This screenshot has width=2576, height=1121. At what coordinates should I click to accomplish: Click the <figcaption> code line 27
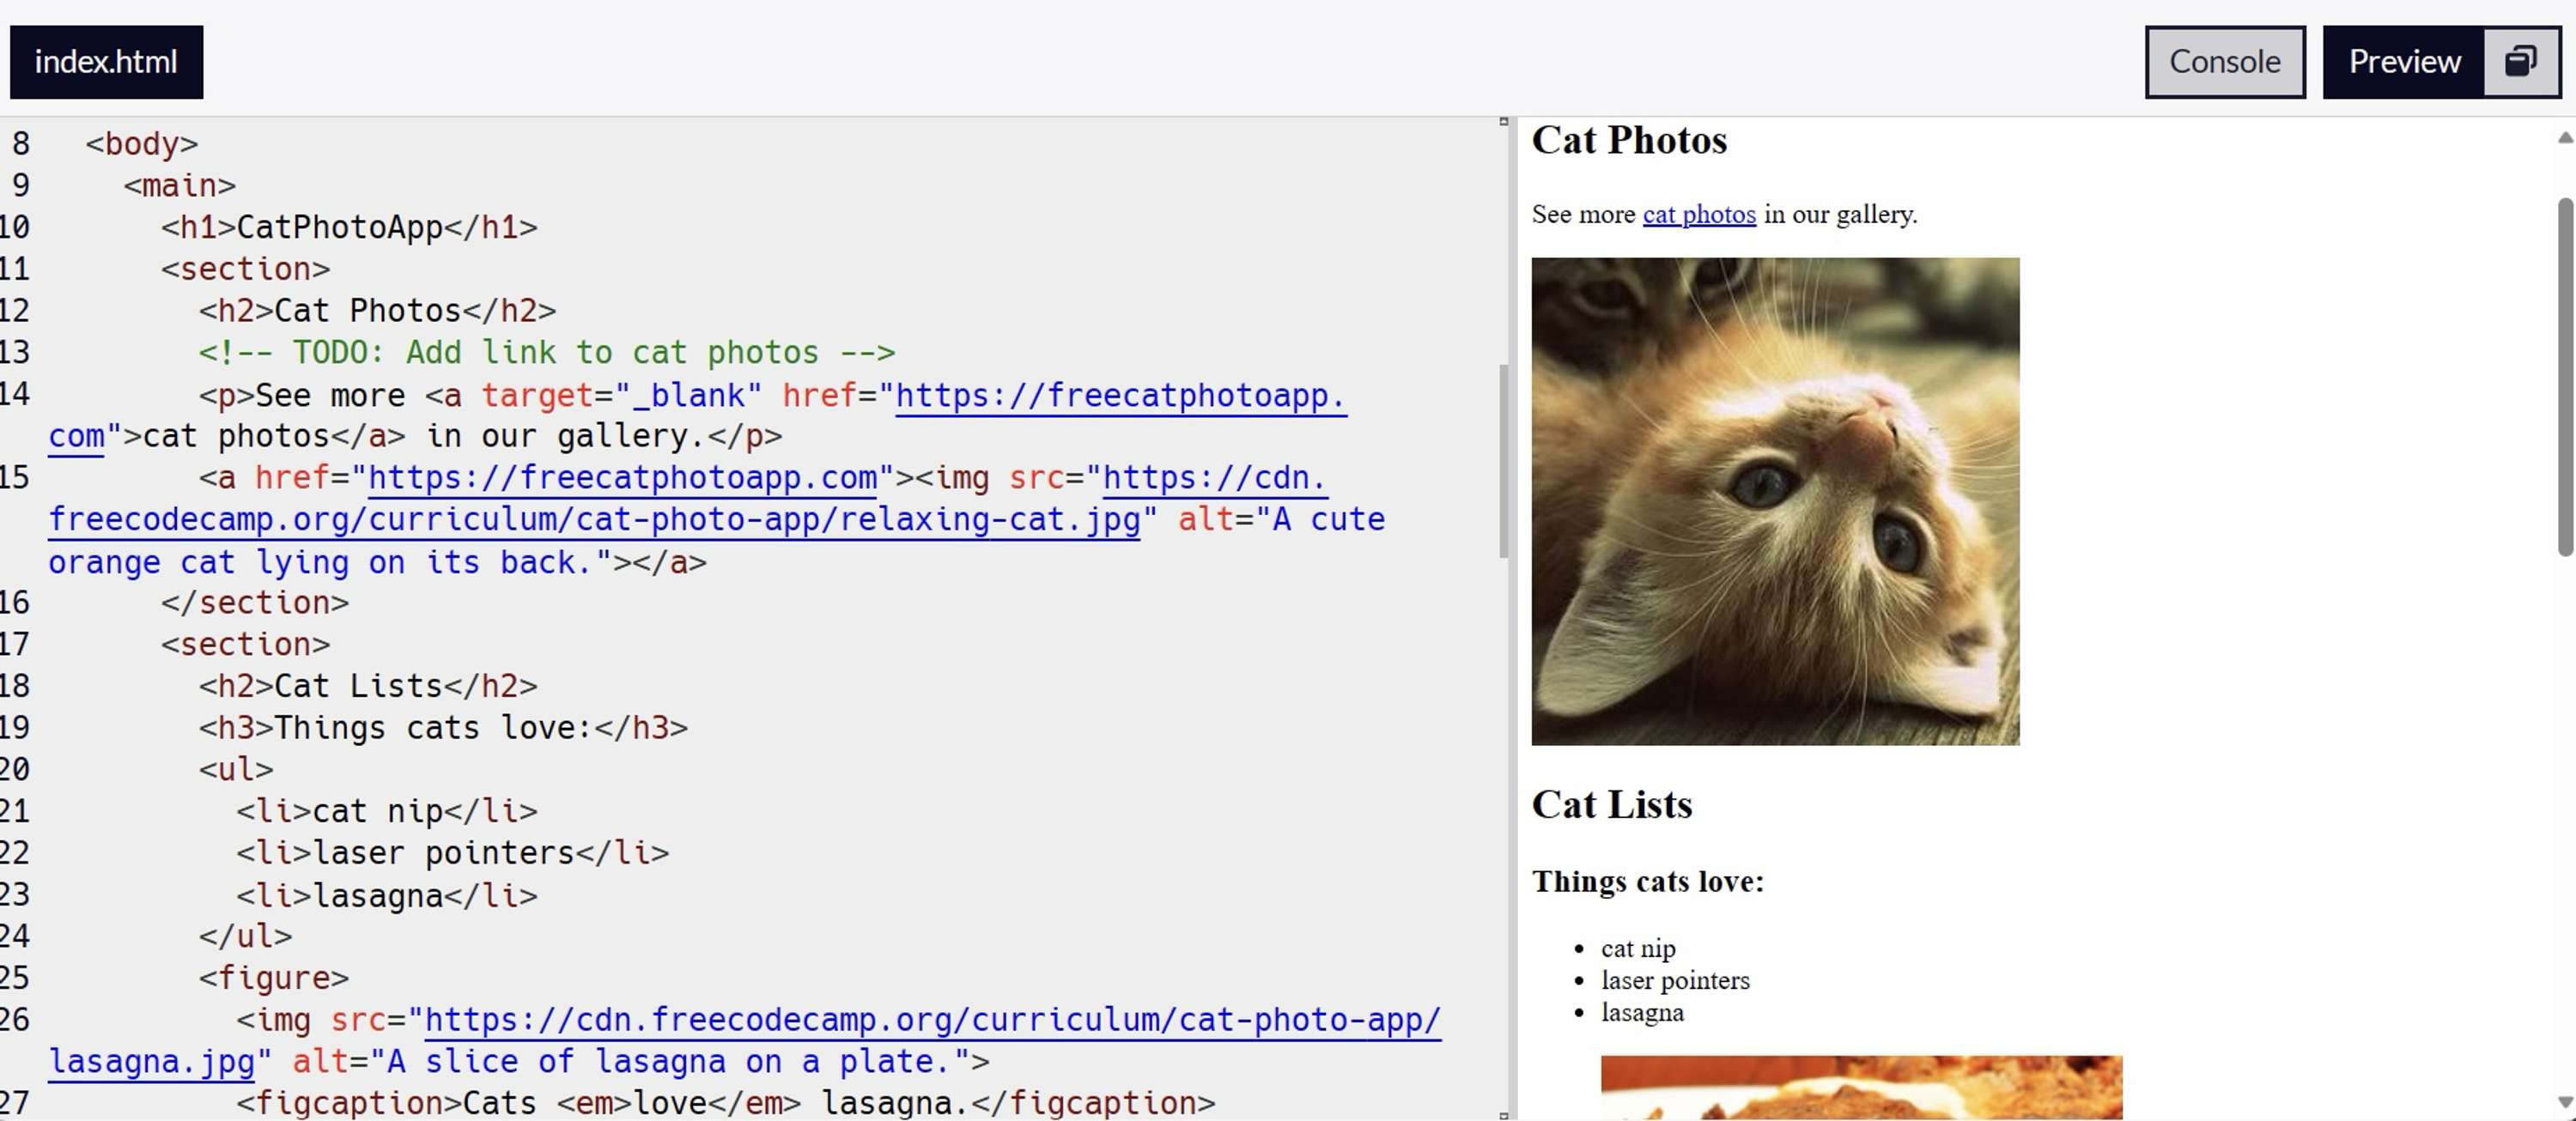[726, 1103]
